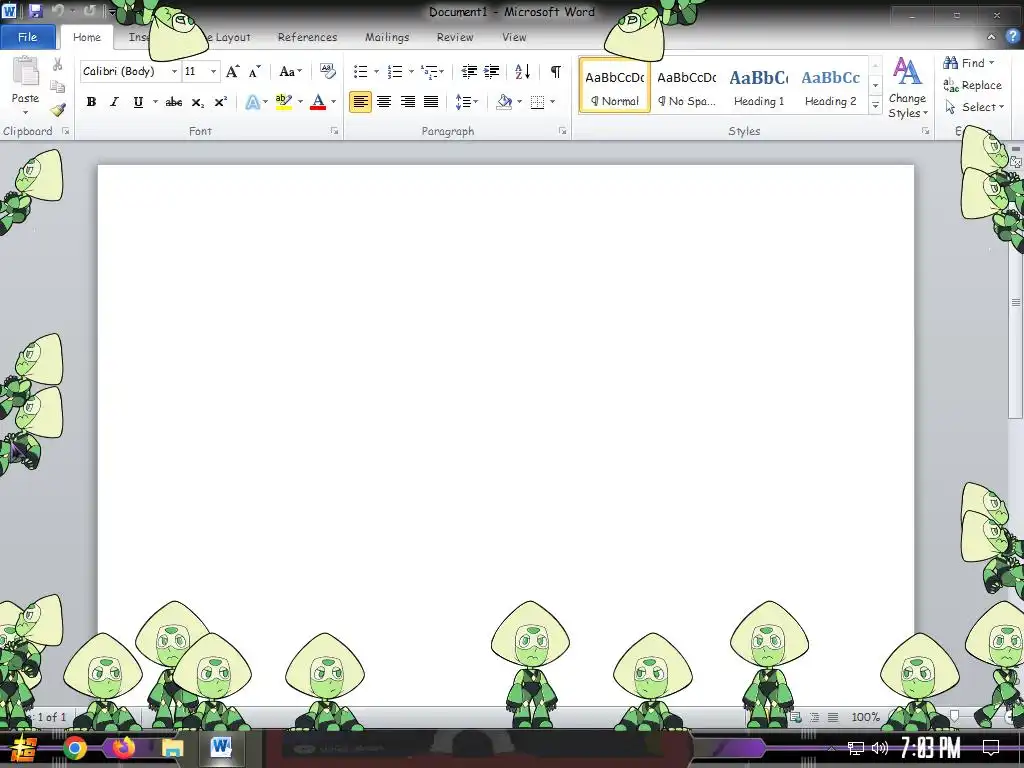This screenshot has height=768, width=1024.
Task: Click Line and Paragraph Spacing icon
Action: click(x=463, y=102)
